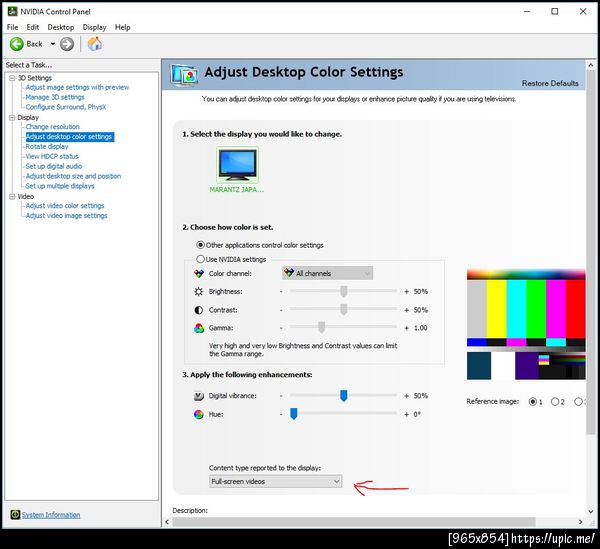The width and height of the screenshot is (600, 549).
Task: Click the Forward arrow icon
Action: coord(67,44)
